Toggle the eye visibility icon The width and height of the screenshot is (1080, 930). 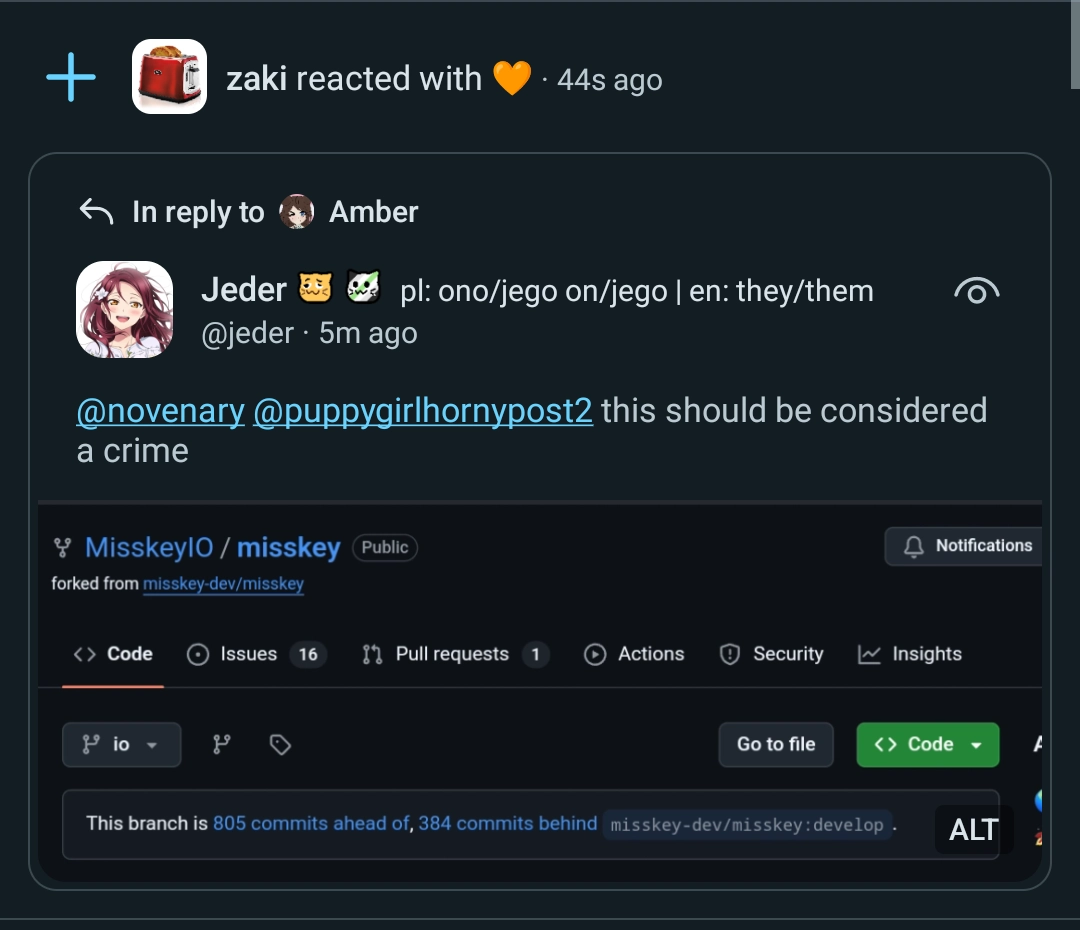click(976, 291)
